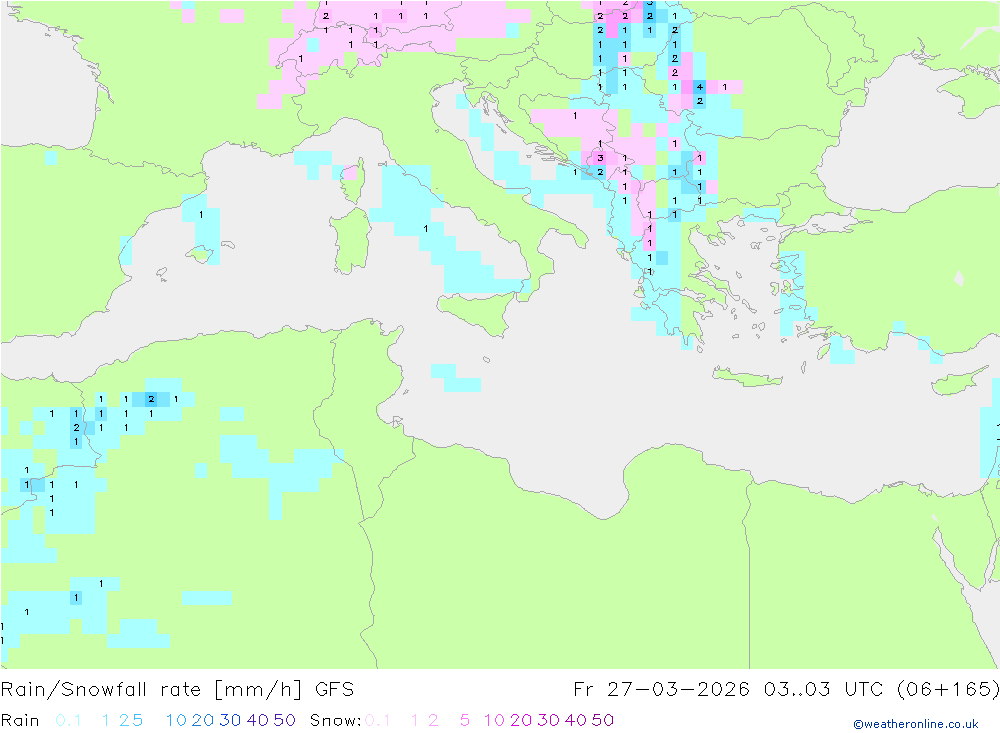Select the snow legend value 0.1
1000x733 pixels.
point(378,720)
